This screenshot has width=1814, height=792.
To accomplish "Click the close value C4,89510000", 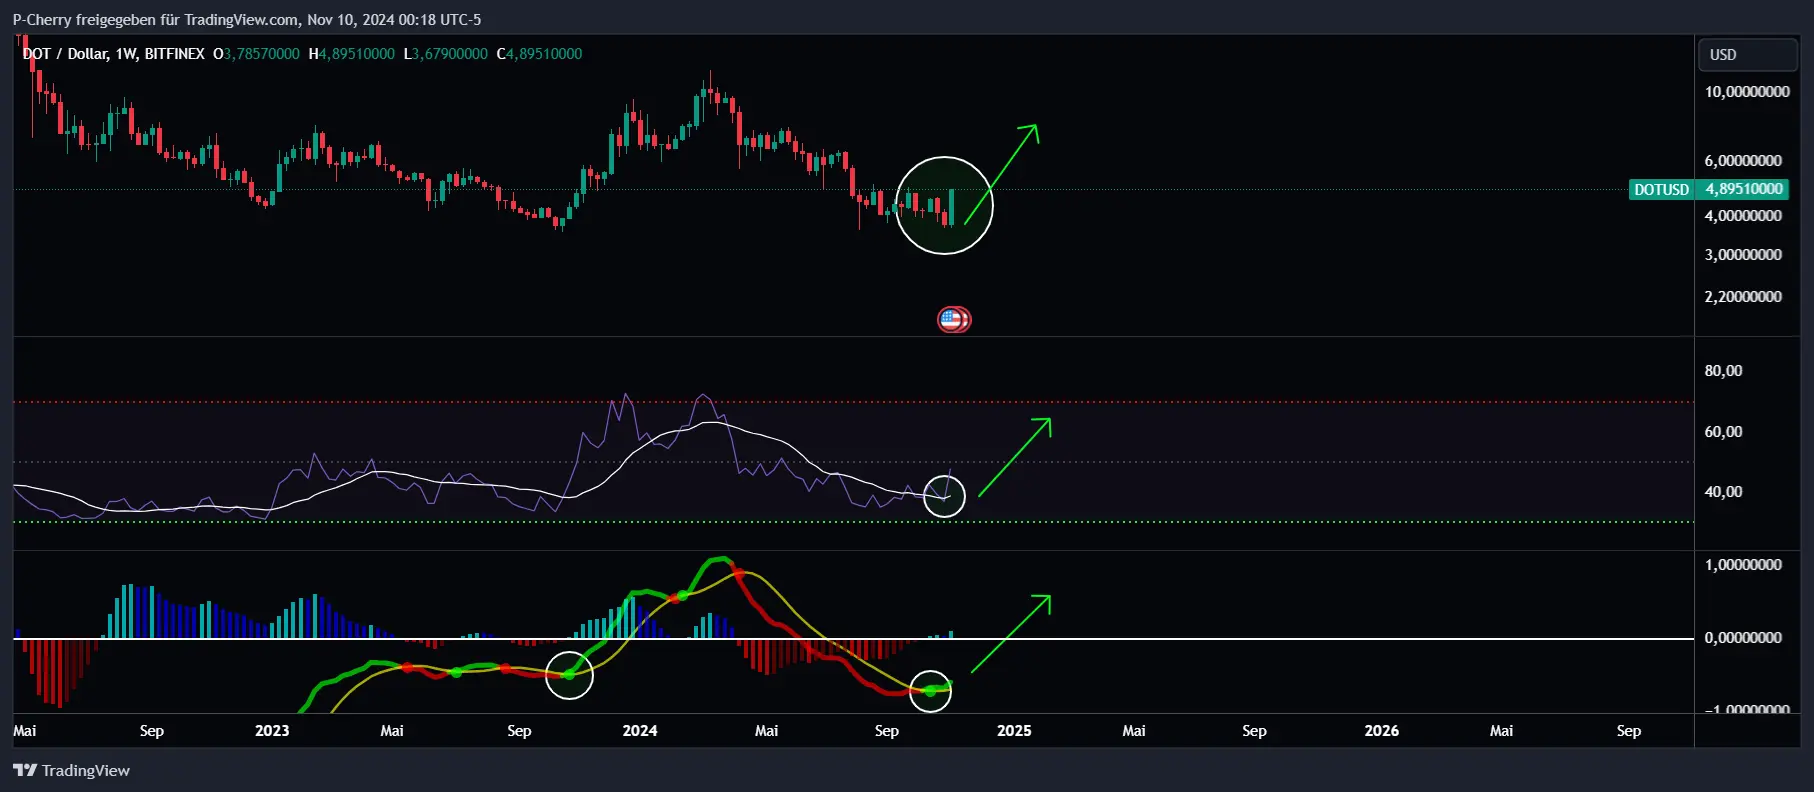I will (539, 54).
